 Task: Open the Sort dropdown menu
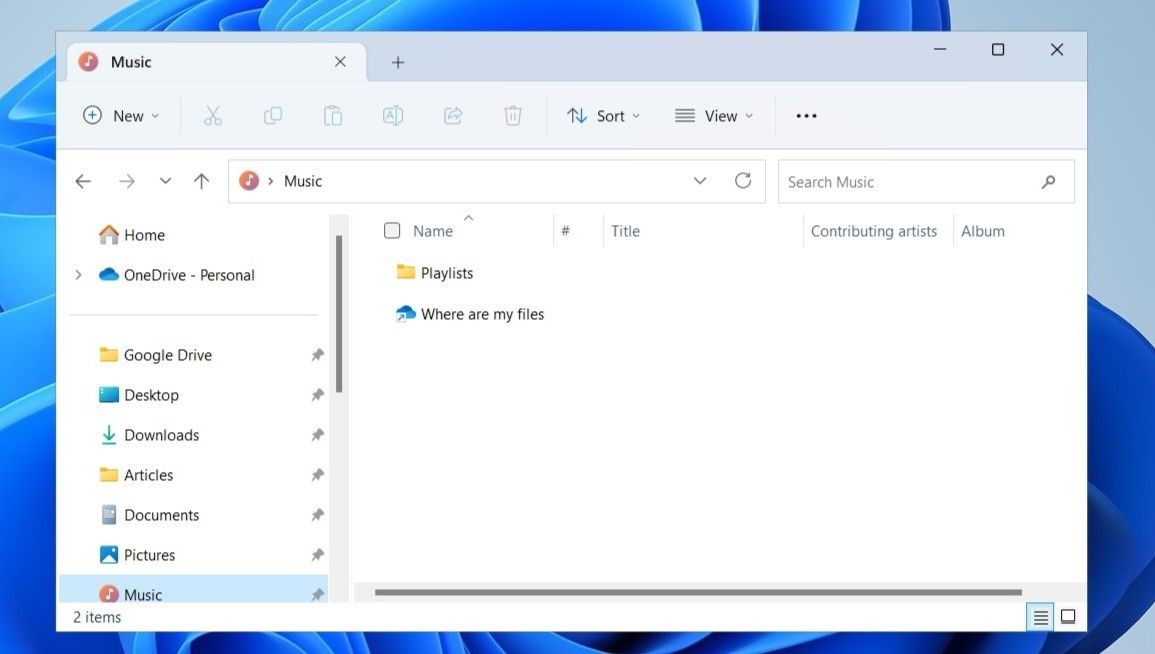point(603,116)
